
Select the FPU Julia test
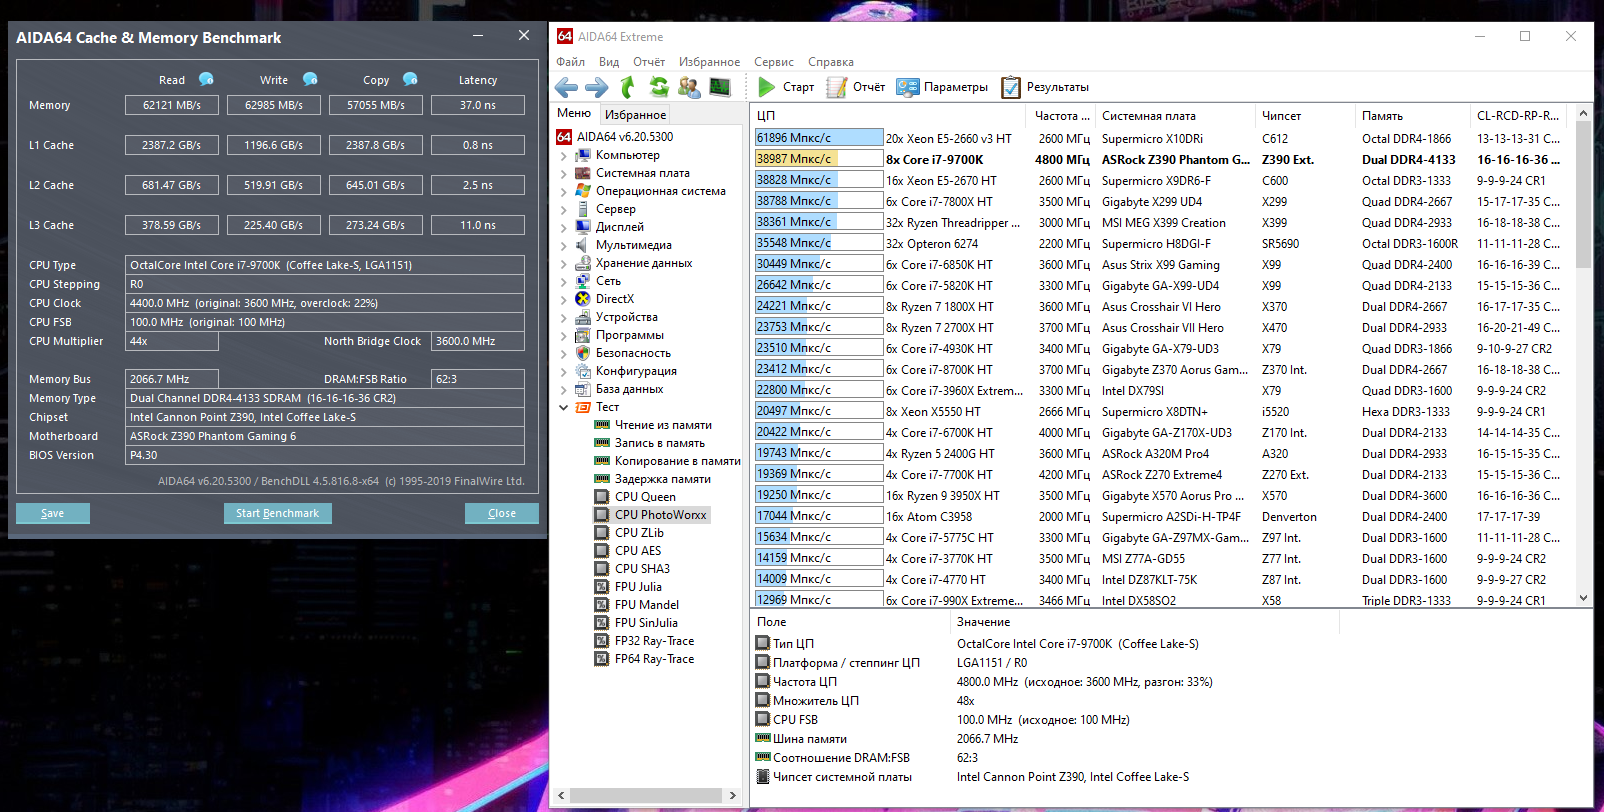coord(638,587)
